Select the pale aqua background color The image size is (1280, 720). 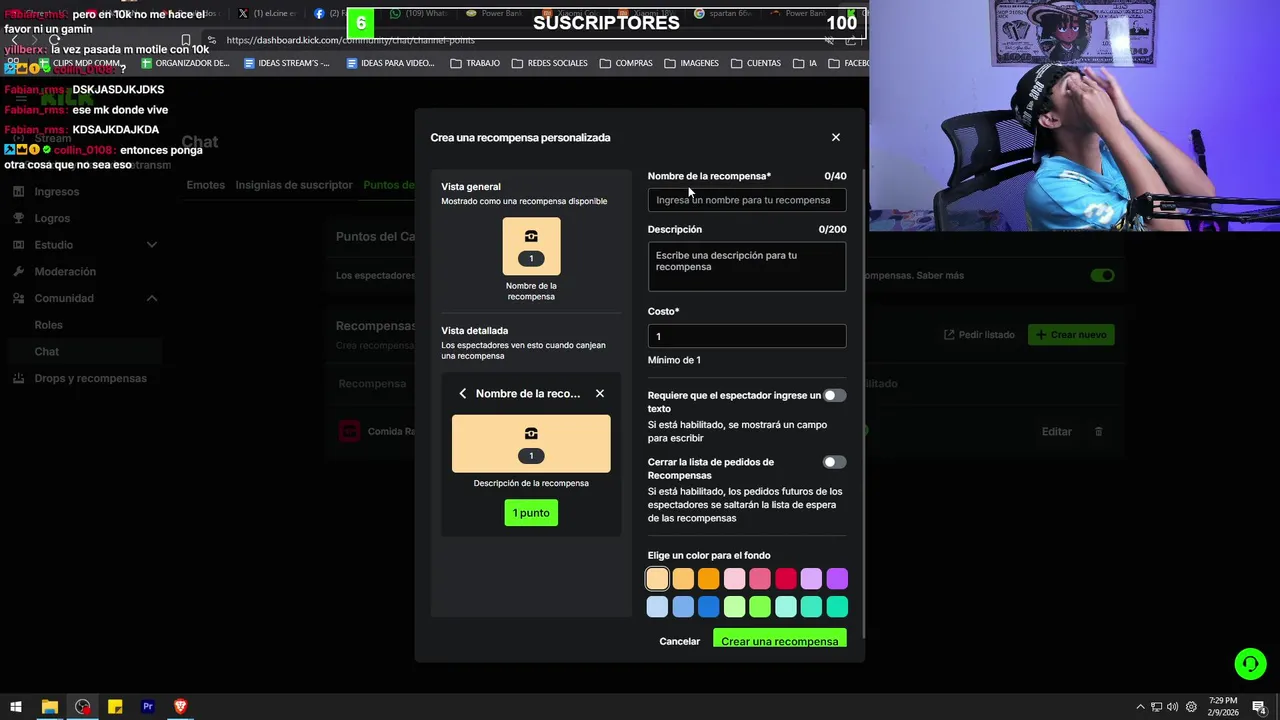pyautogui.click(x=786, y=607)
